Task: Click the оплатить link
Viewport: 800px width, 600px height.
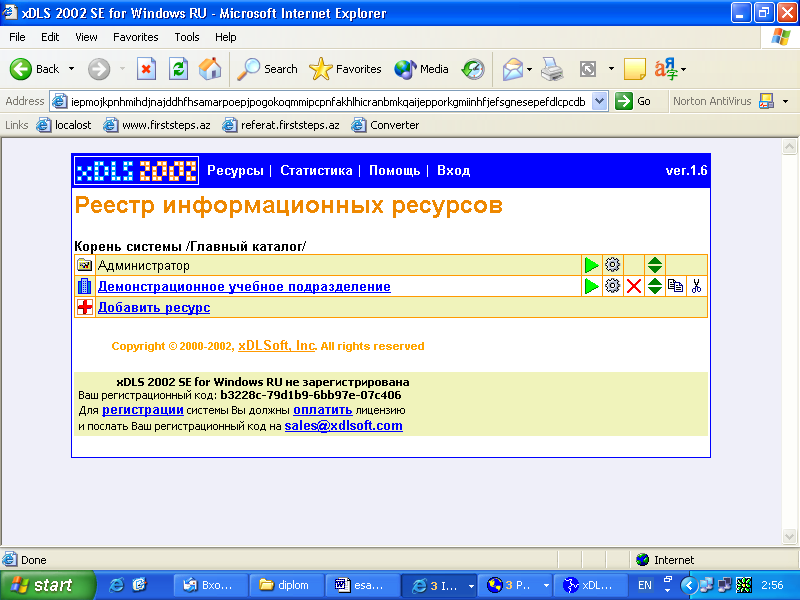Action: tap(322, 410)
